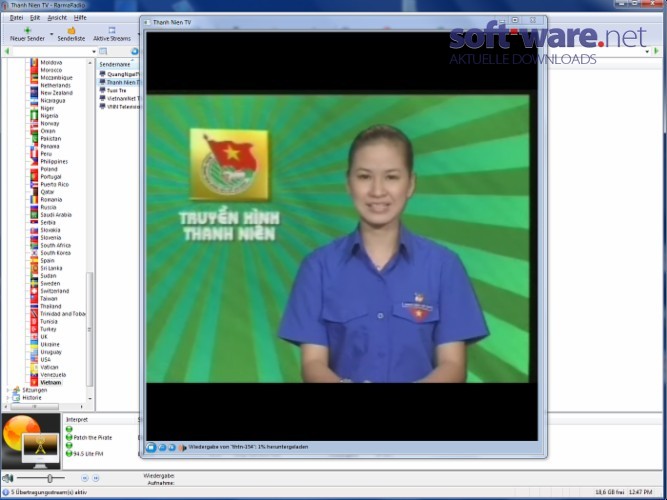
Task: Select Switzerland in the country tree
Action: tap(54, 291)
